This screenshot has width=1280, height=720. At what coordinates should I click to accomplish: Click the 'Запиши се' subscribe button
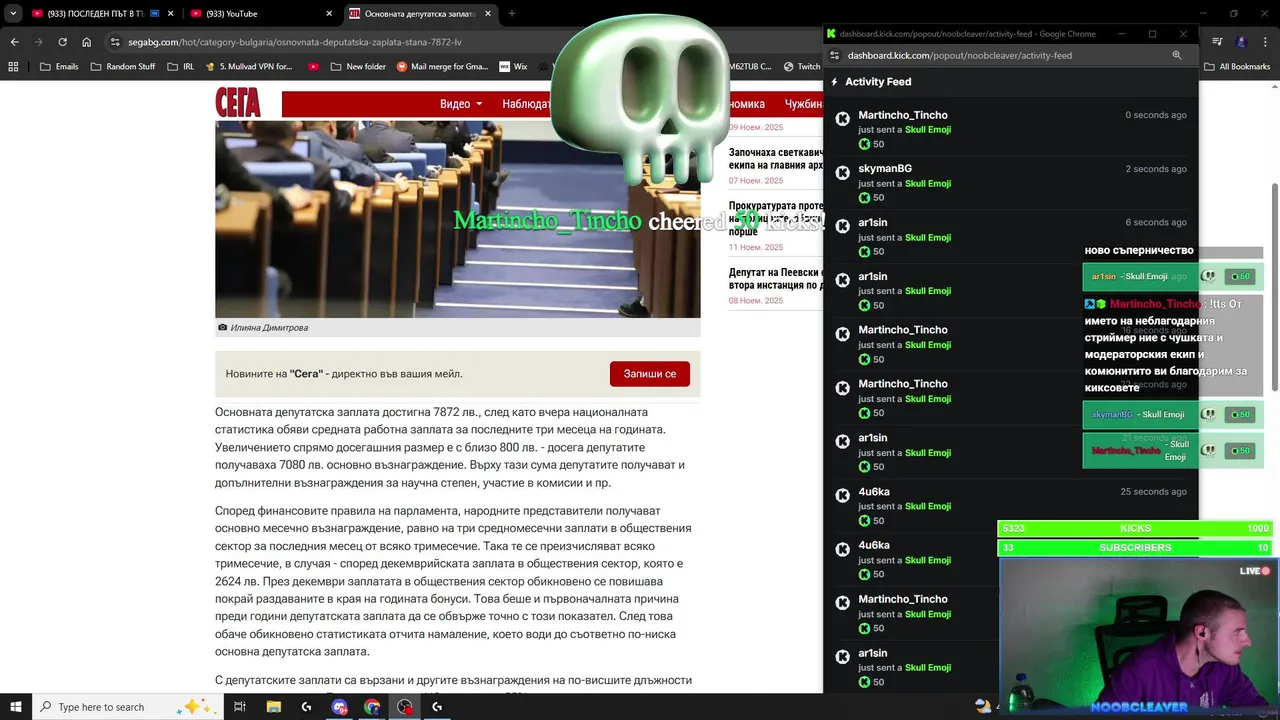650,374
